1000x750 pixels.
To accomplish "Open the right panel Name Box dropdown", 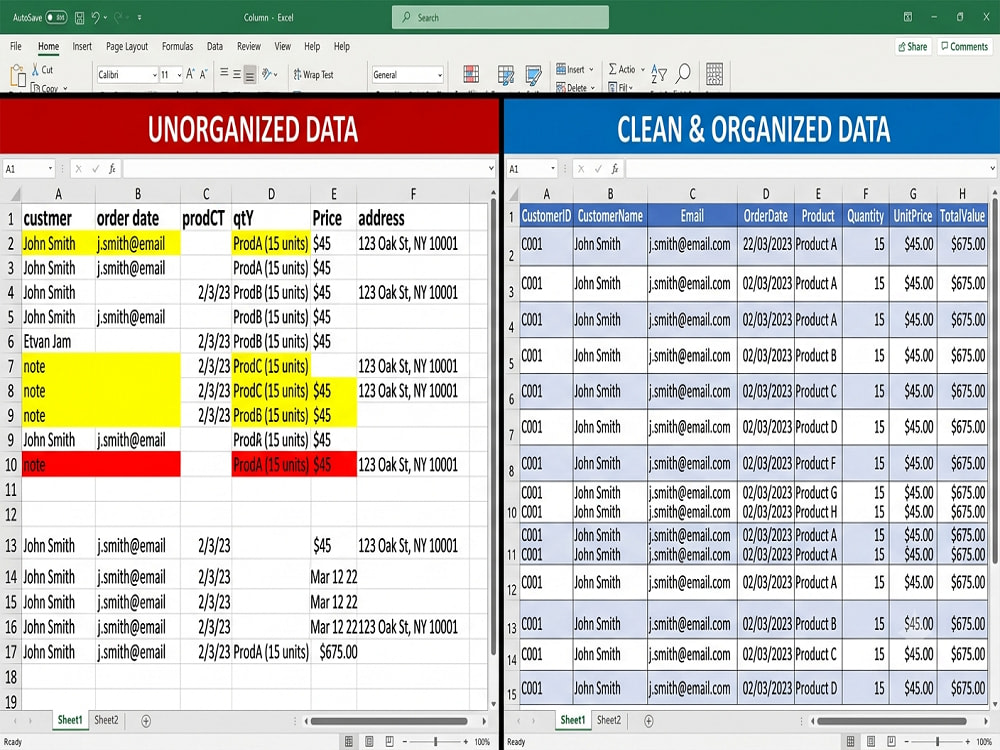I will tap(552, 169).
